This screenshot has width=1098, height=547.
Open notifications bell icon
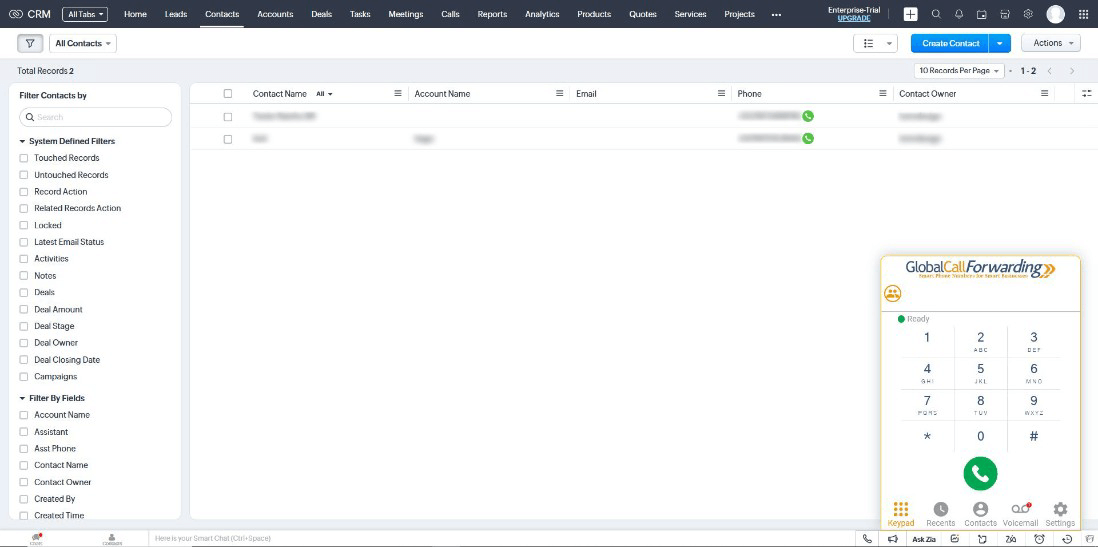coord(959,14)
